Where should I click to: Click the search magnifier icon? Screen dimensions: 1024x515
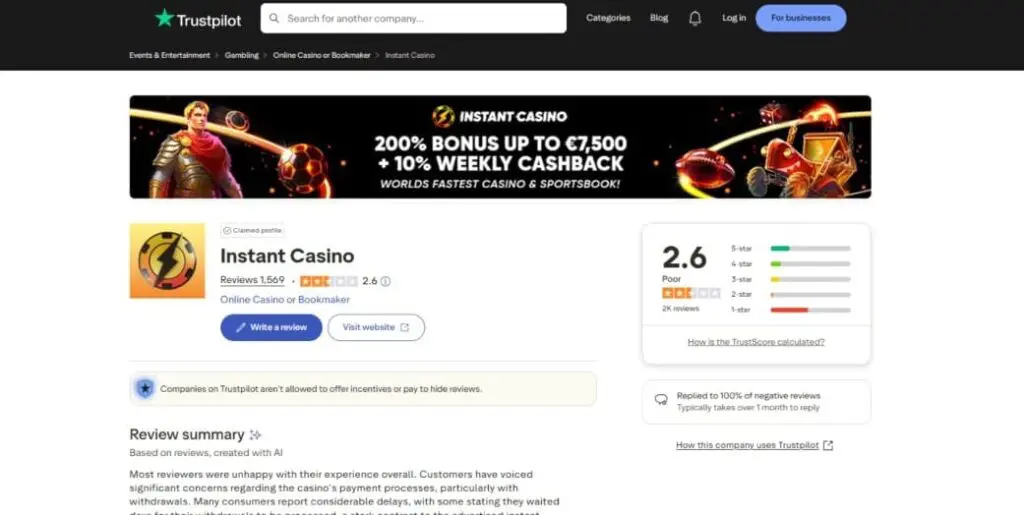click(x=274, y=18)
